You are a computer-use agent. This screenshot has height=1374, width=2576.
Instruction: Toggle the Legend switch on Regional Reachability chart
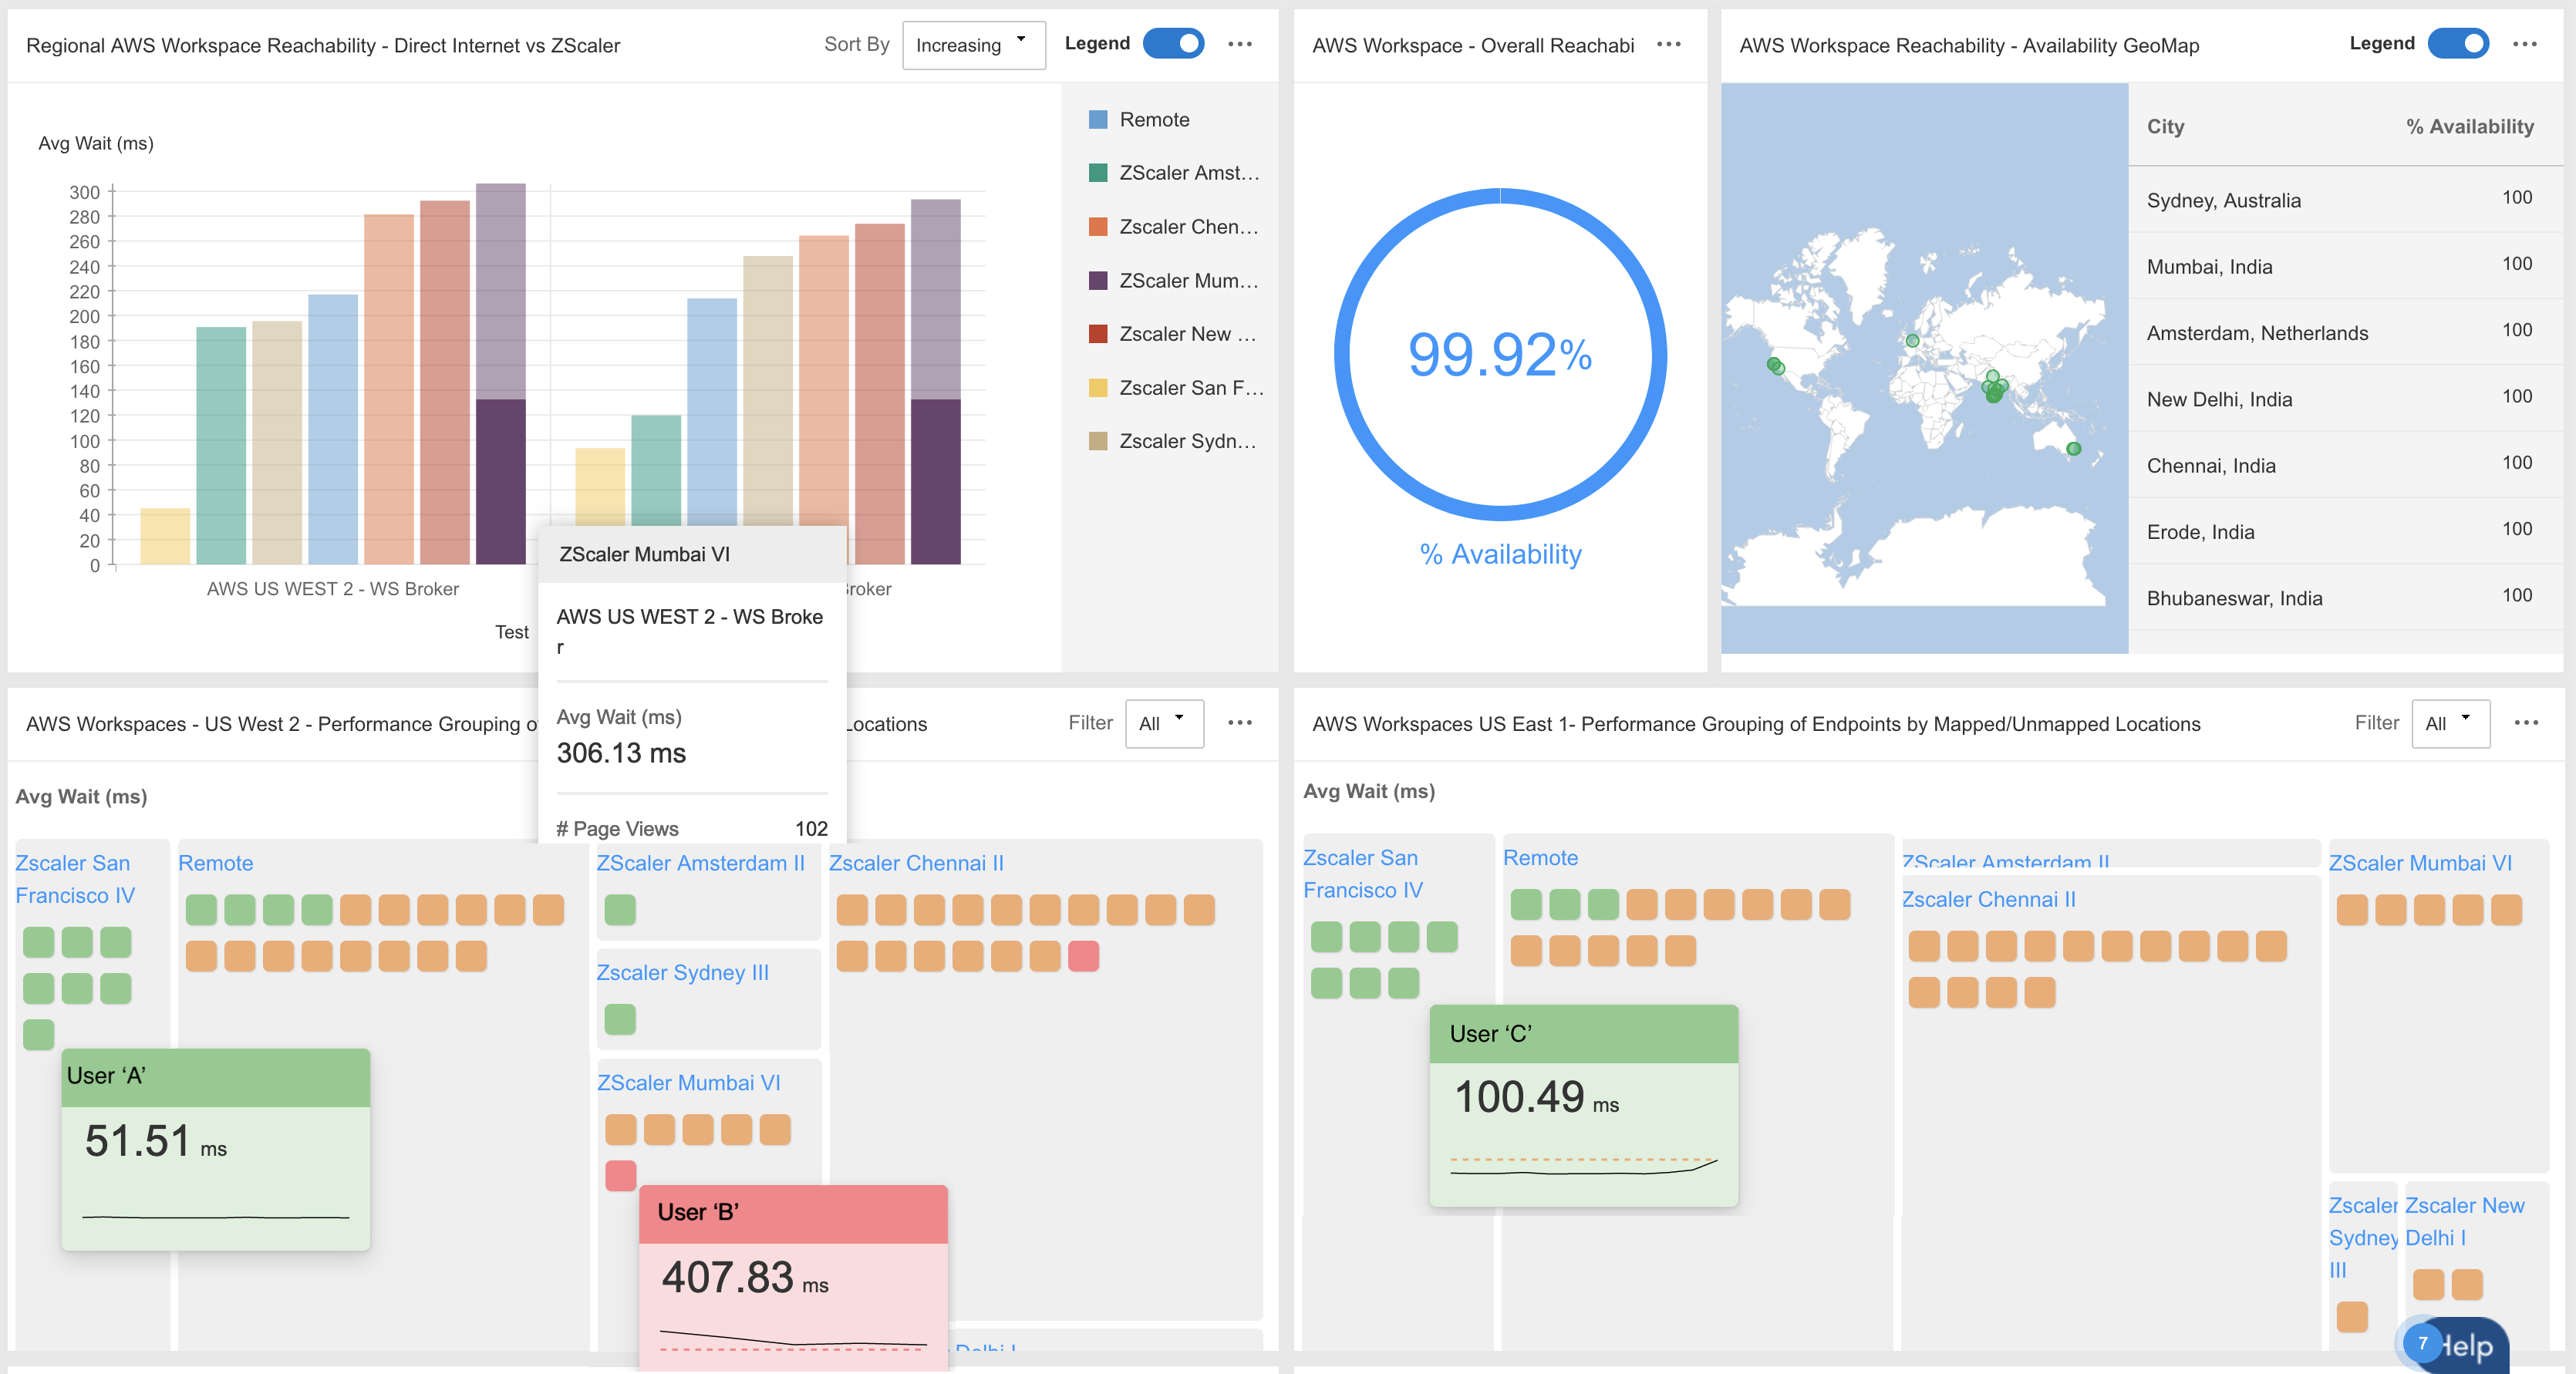tap(1174, 44)
